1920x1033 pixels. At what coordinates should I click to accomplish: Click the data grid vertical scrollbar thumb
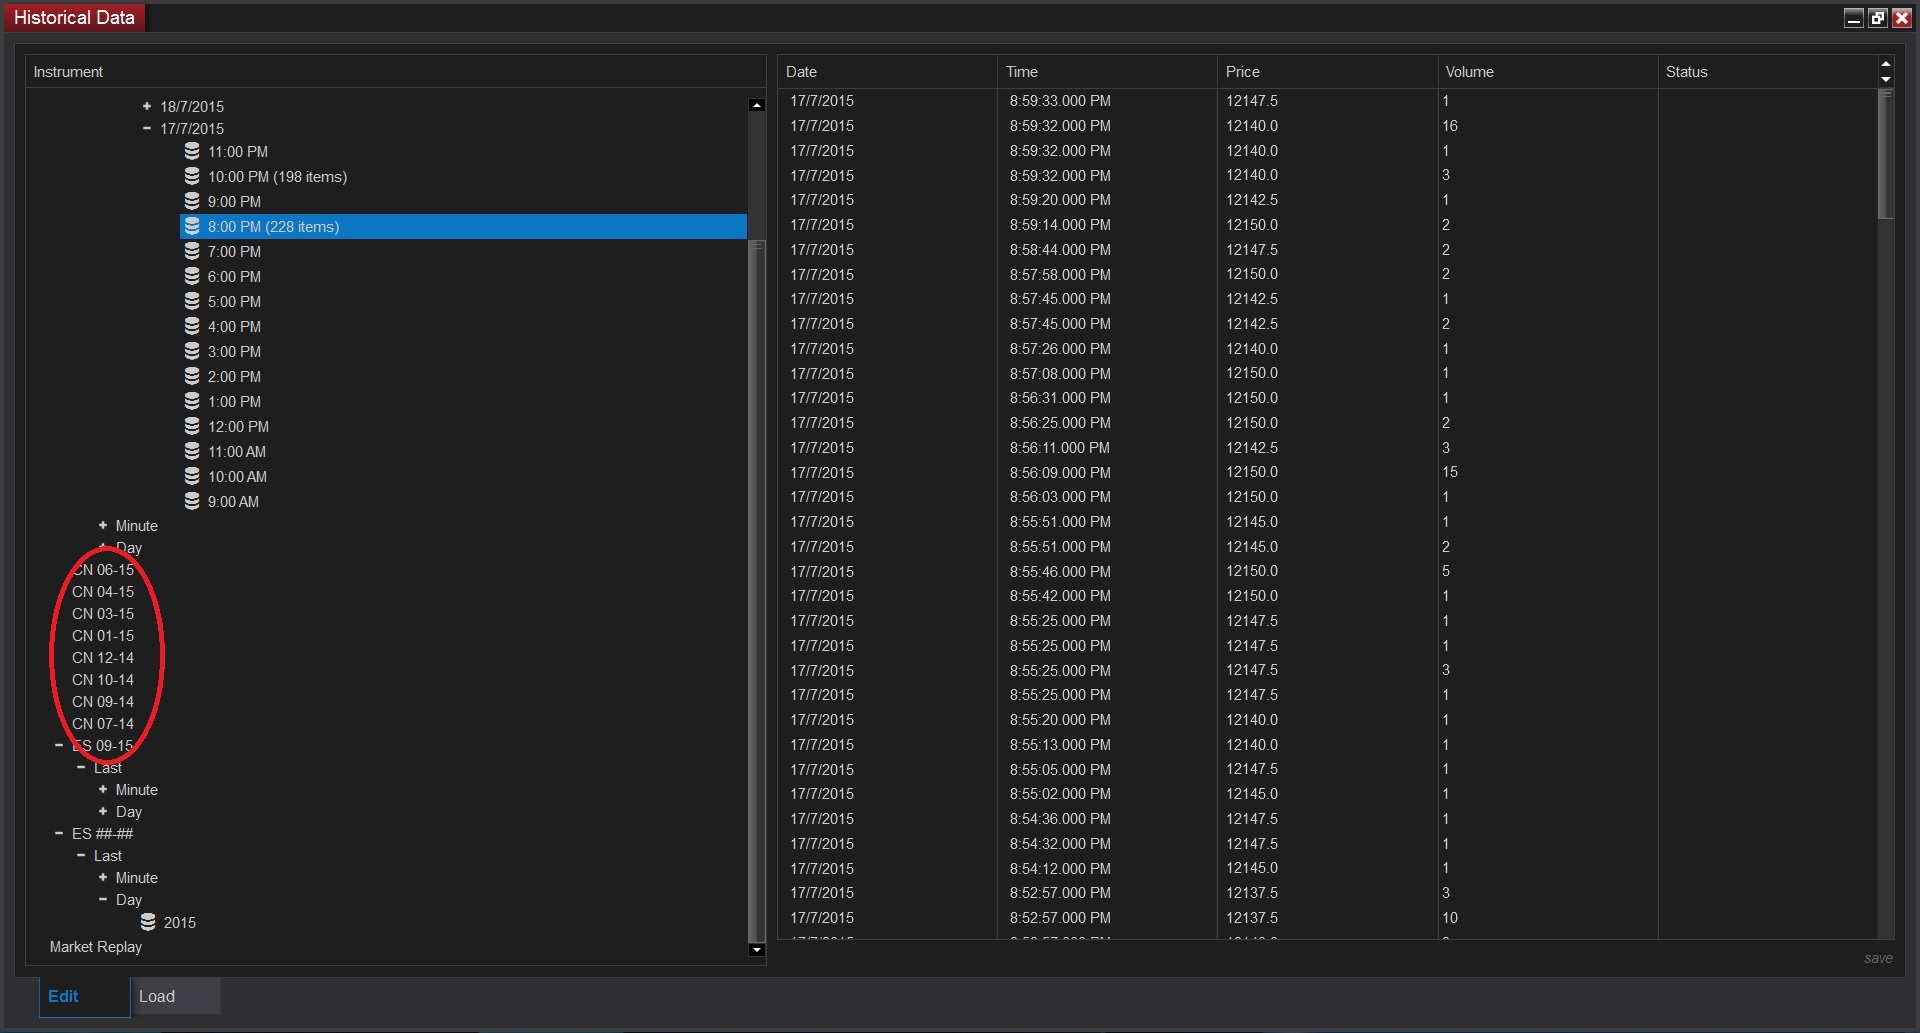pos(1886,154)
